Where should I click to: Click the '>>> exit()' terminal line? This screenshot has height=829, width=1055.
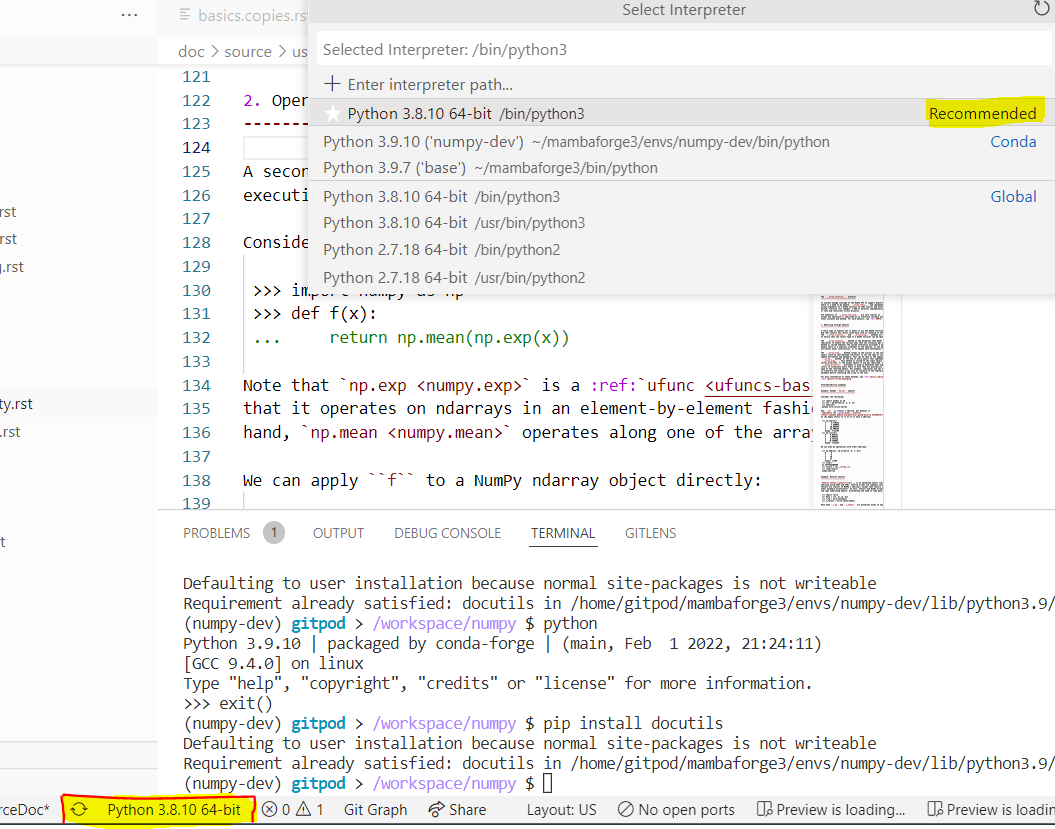(227, 703)
